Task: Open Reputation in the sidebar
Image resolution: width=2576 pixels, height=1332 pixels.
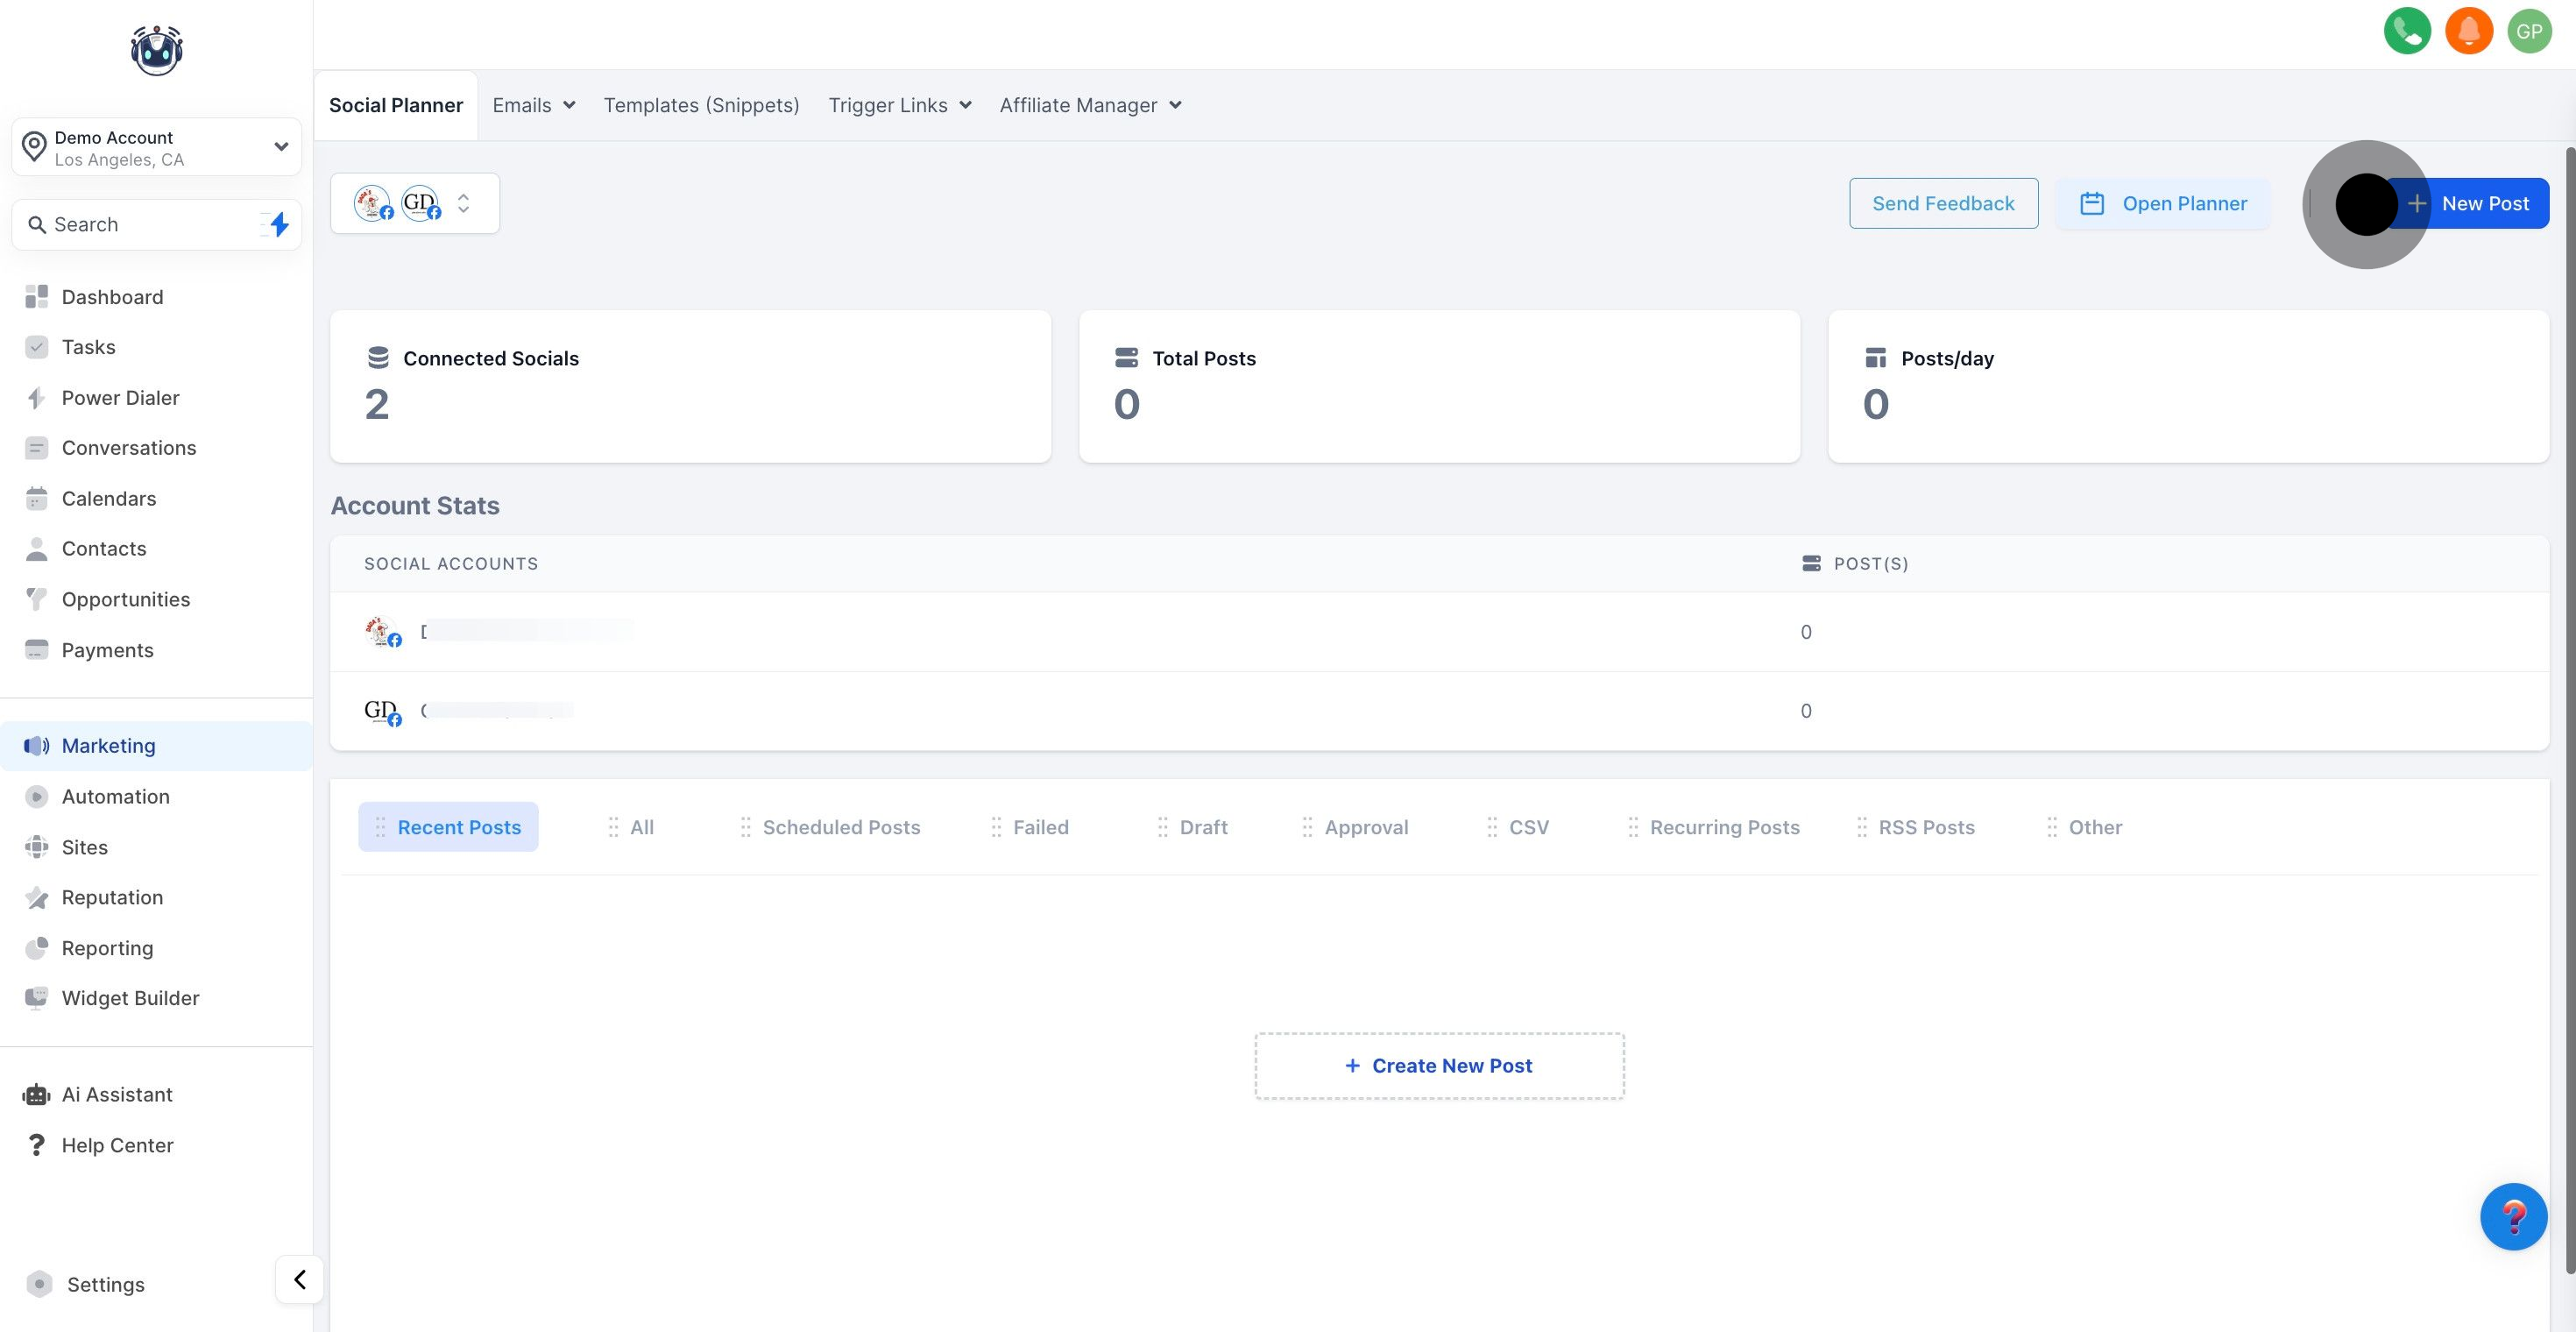Action: tap(112, 897)
